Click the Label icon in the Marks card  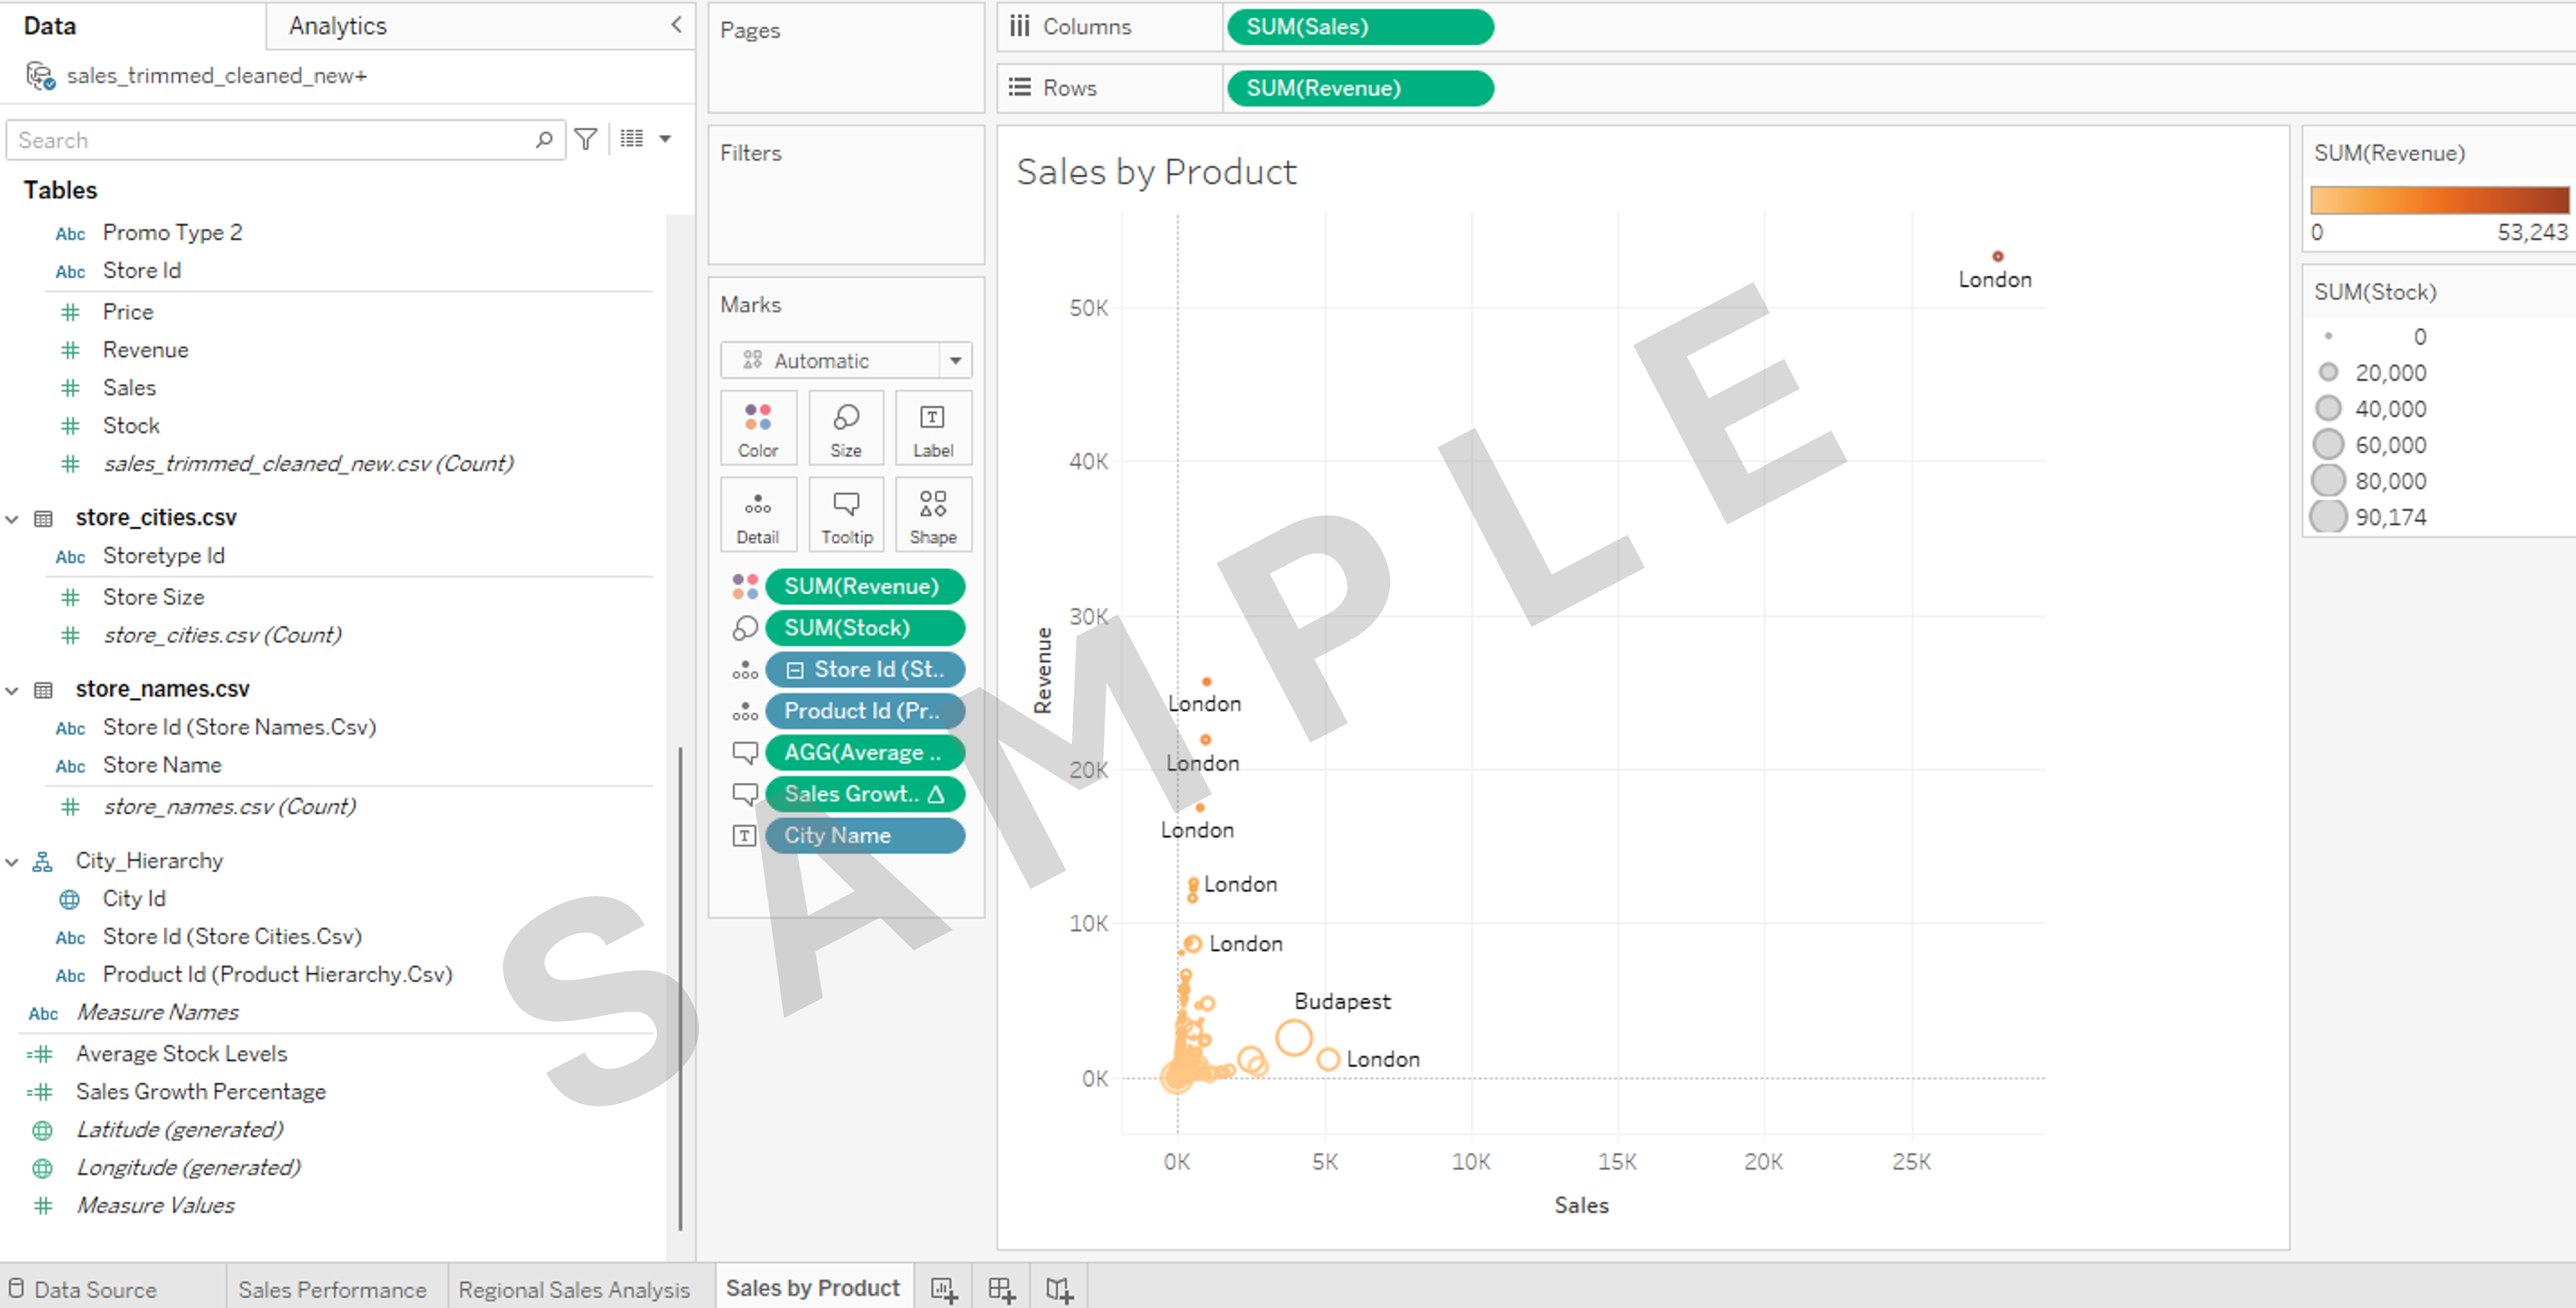[x=932, y=428]
